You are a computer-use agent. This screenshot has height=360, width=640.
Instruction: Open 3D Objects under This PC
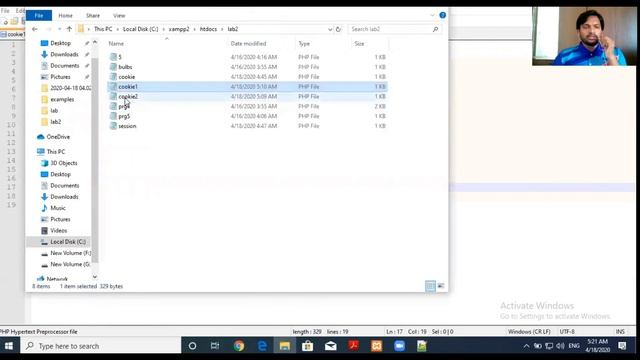pyautogui.click(x=64, y=163)
